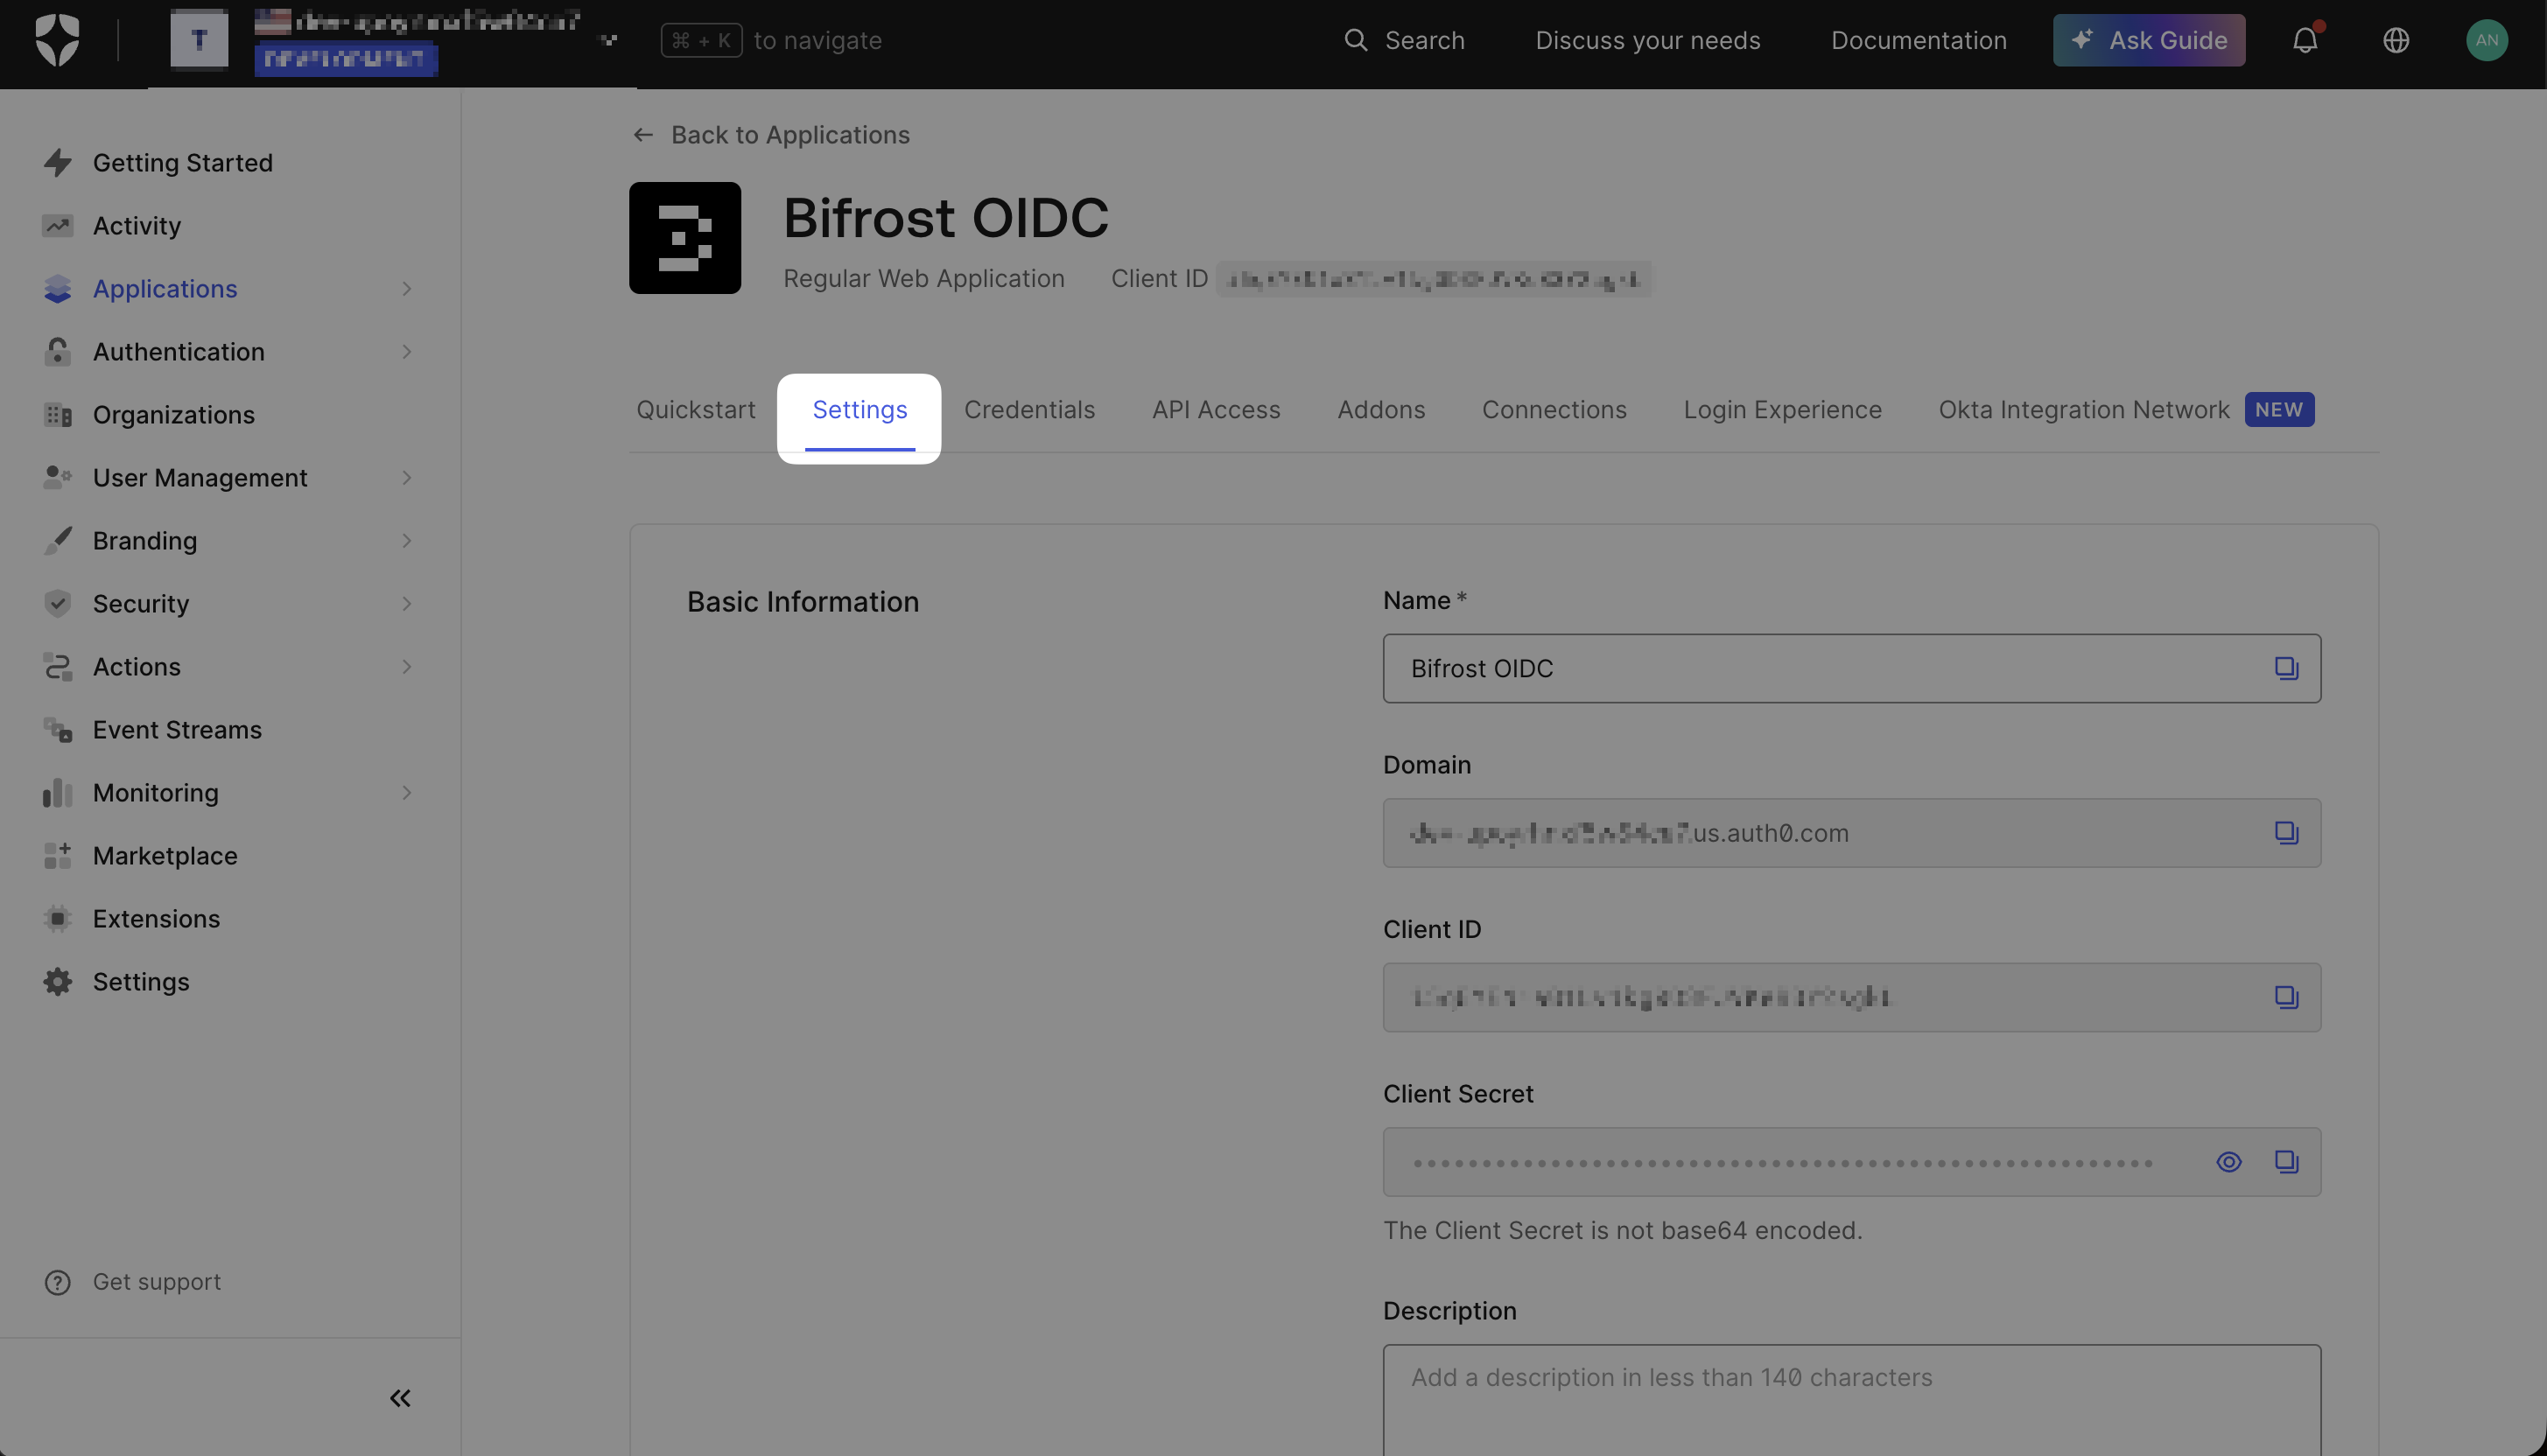Screen dimensions: 2547x1456
Task: Expand the Applications chevron
Action: [x=406, y=289]
